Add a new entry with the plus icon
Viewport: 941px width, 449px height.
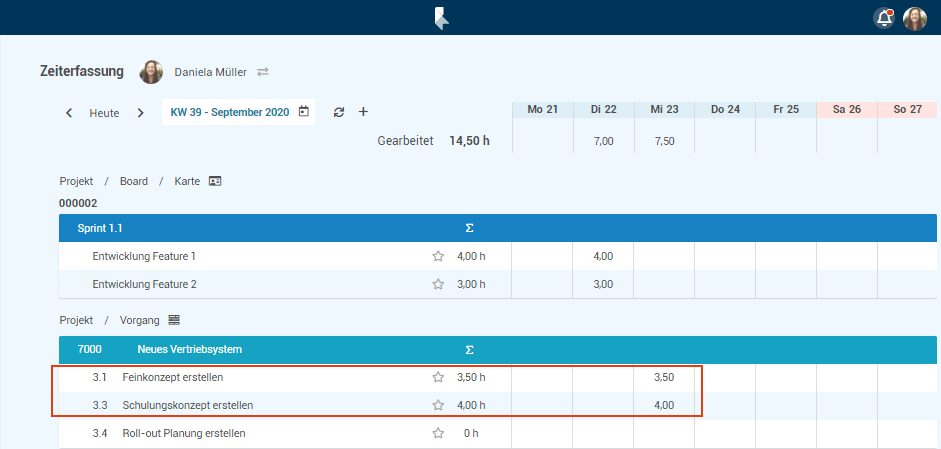[x=363, y=112]
